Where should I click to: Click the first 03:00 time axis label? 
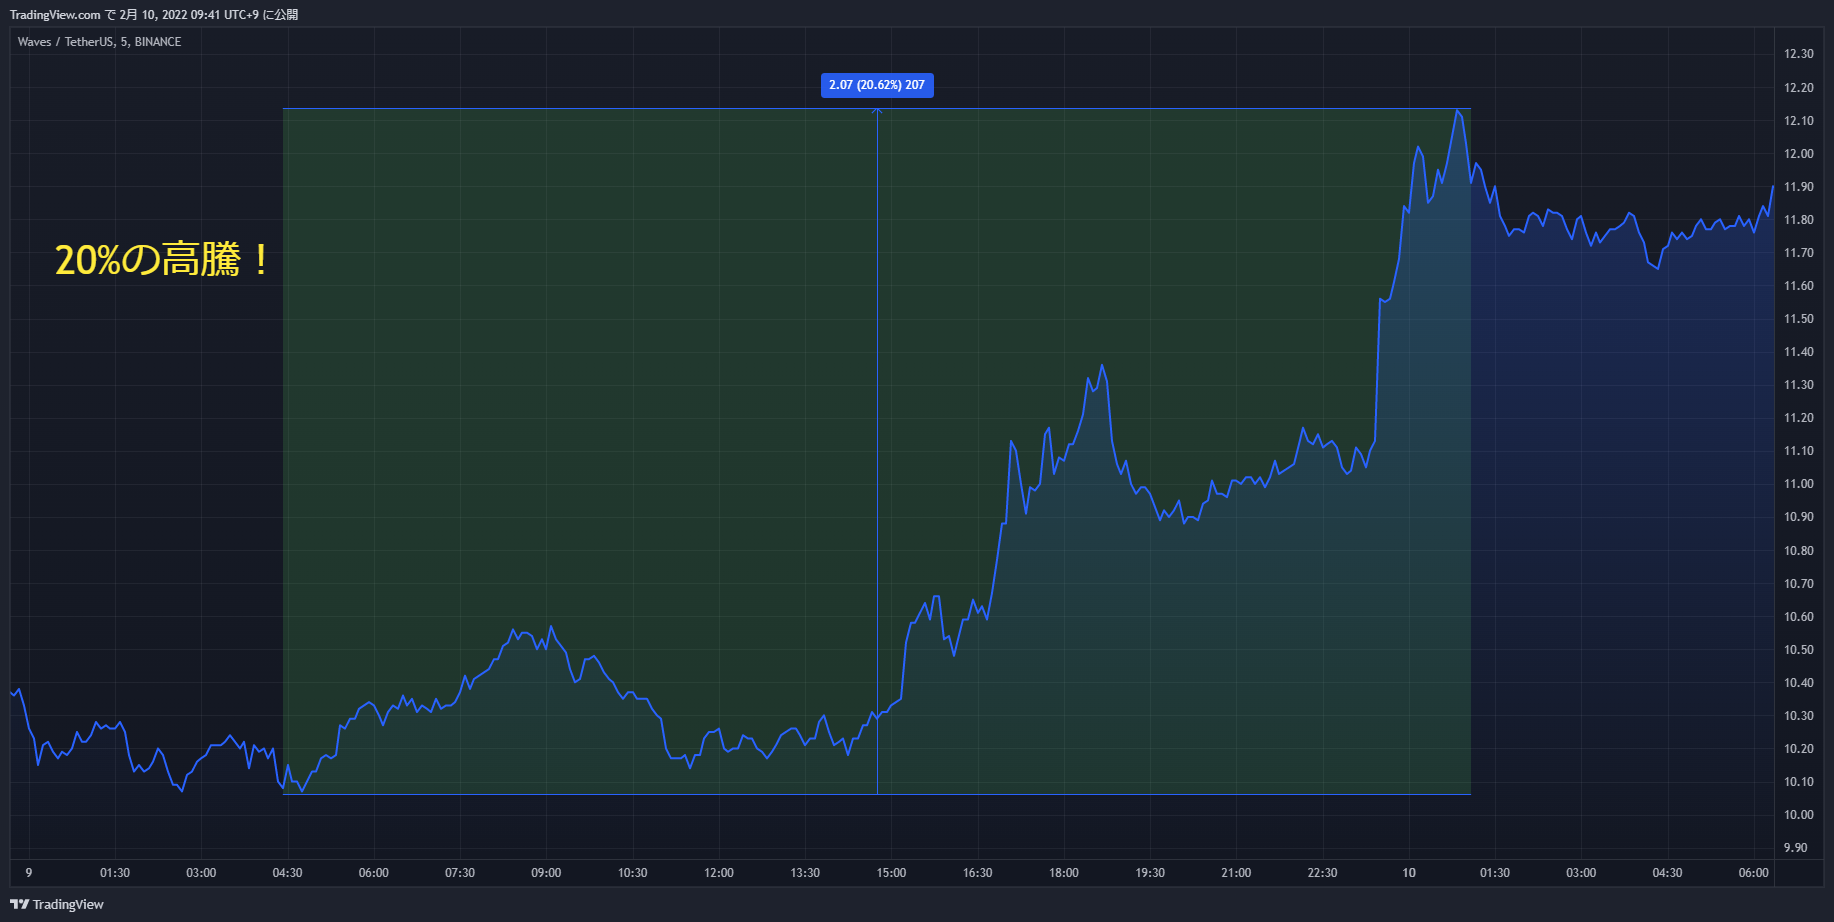[x=201, y=873]
